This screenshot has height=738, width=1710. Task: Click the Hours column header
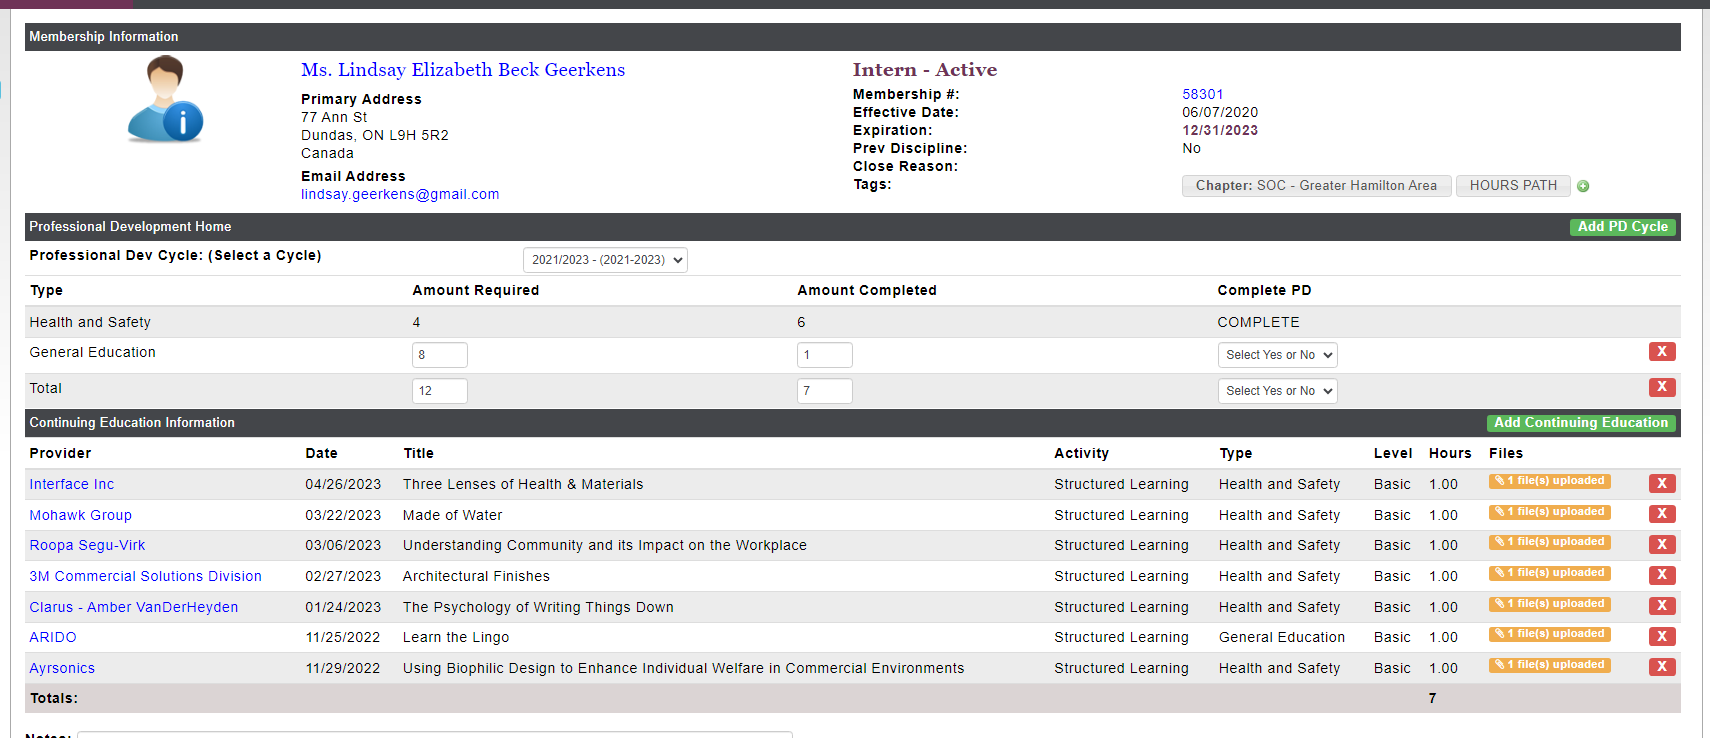click(1450, 453)
